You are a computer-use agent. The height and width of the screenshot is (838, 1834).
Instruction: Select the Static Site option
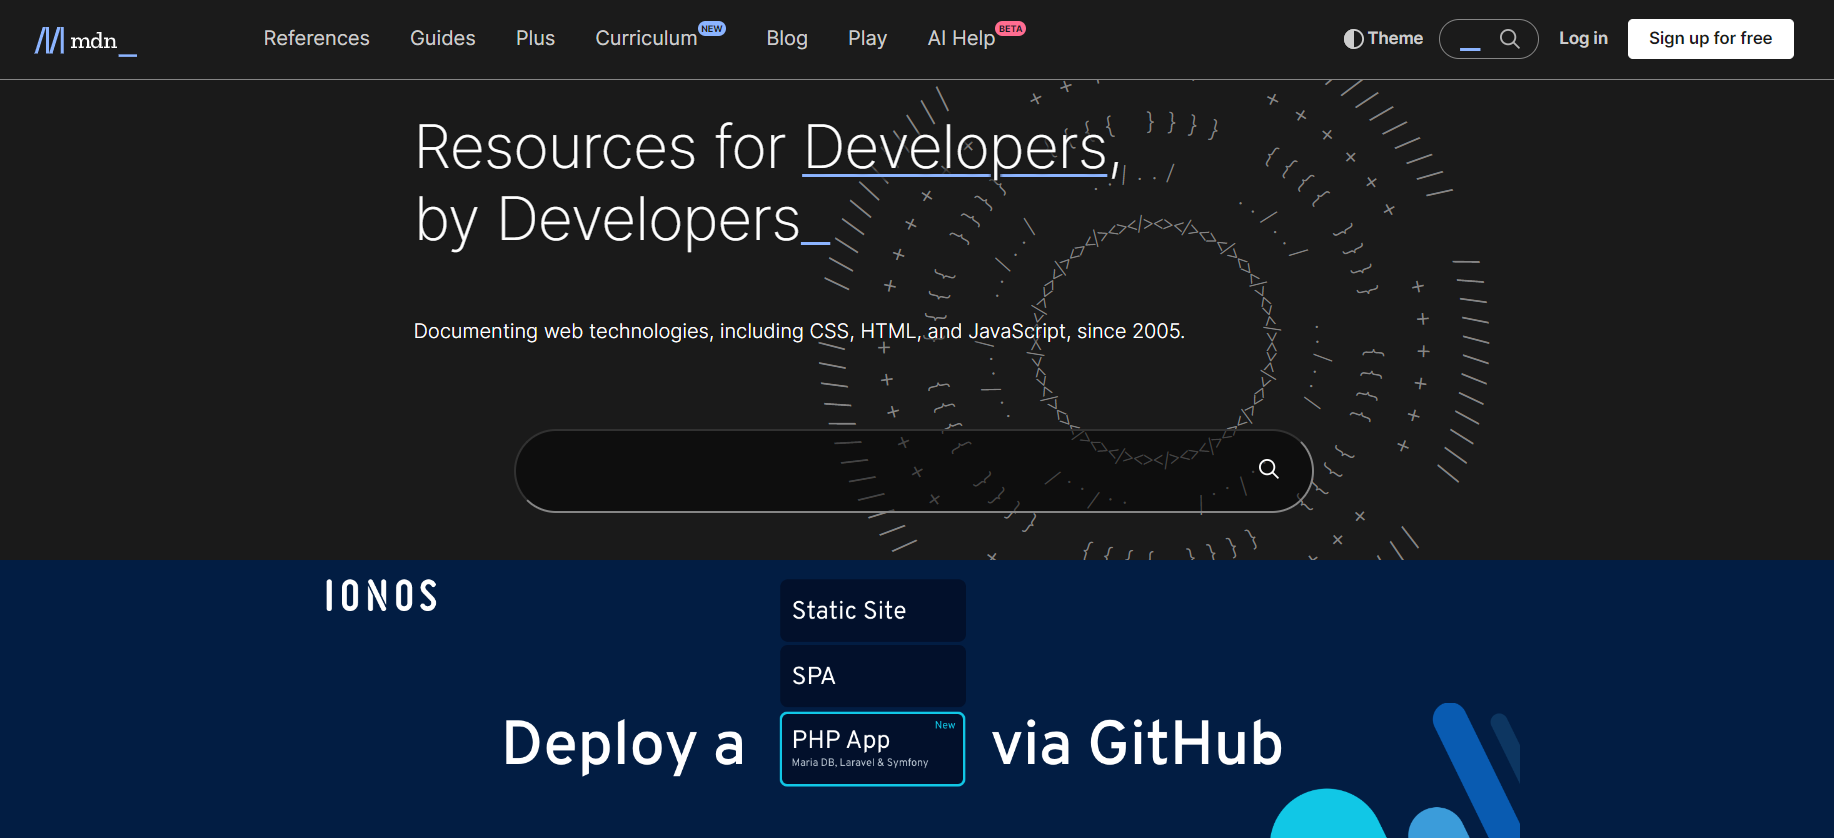[872, 610]
